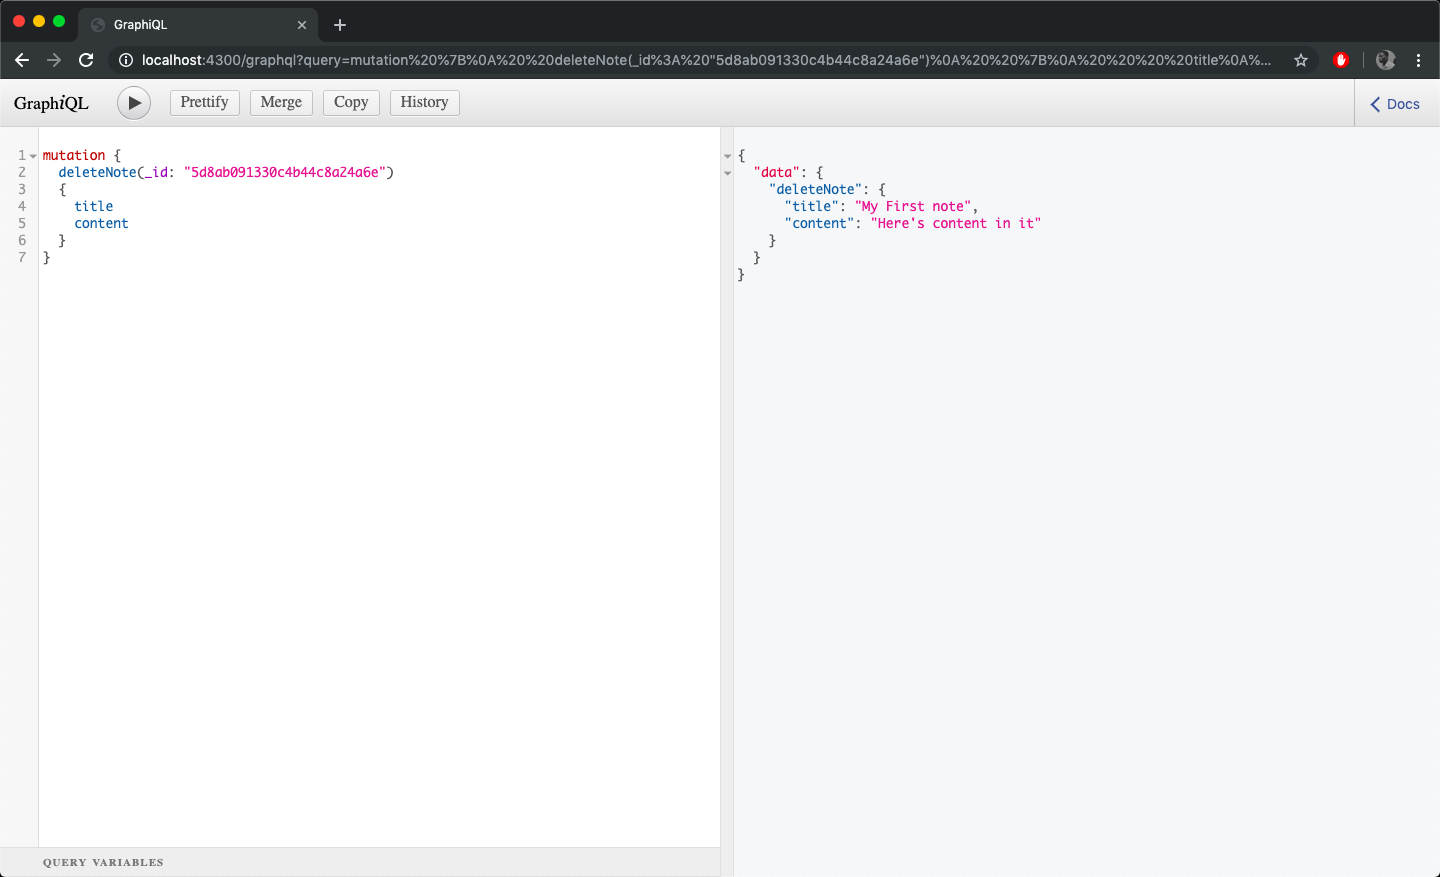Screen dimensions: 1440x877
Task: Reload the GraphiQL page
Action: point(86,60)
